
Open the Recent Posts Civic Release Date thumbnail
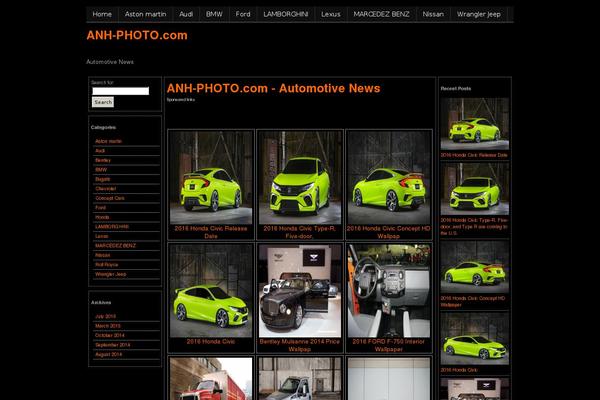coord(474,124)
